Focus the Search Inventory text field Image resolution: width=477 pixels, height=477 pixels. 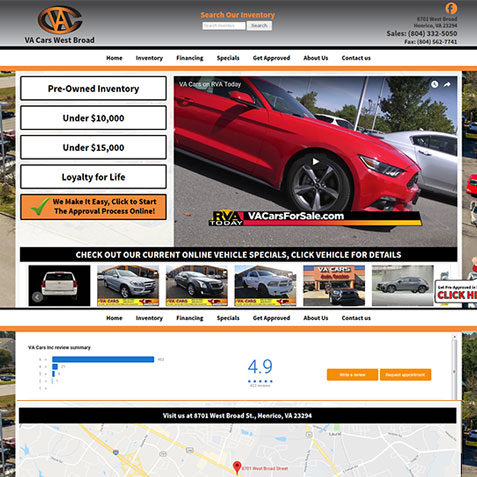click(224, 26)
